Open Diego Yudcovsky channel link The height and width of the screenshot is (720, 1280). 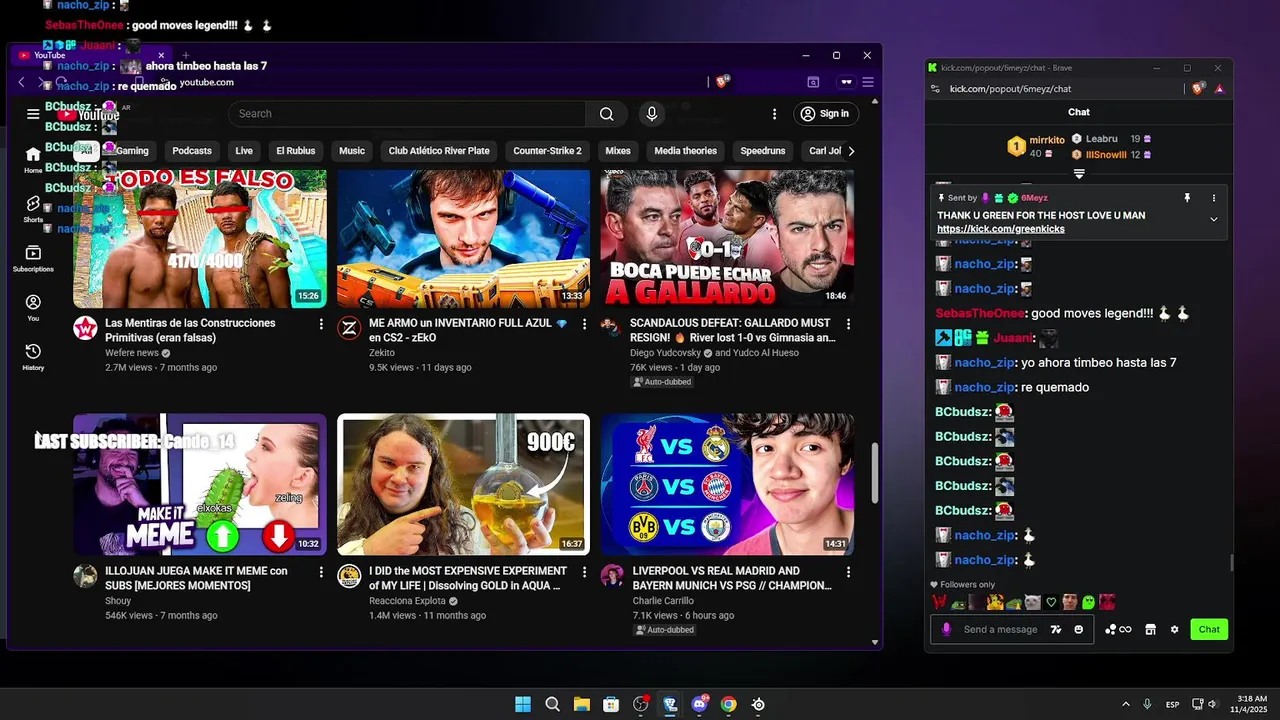pyautogui.click(x=667, y=353)
